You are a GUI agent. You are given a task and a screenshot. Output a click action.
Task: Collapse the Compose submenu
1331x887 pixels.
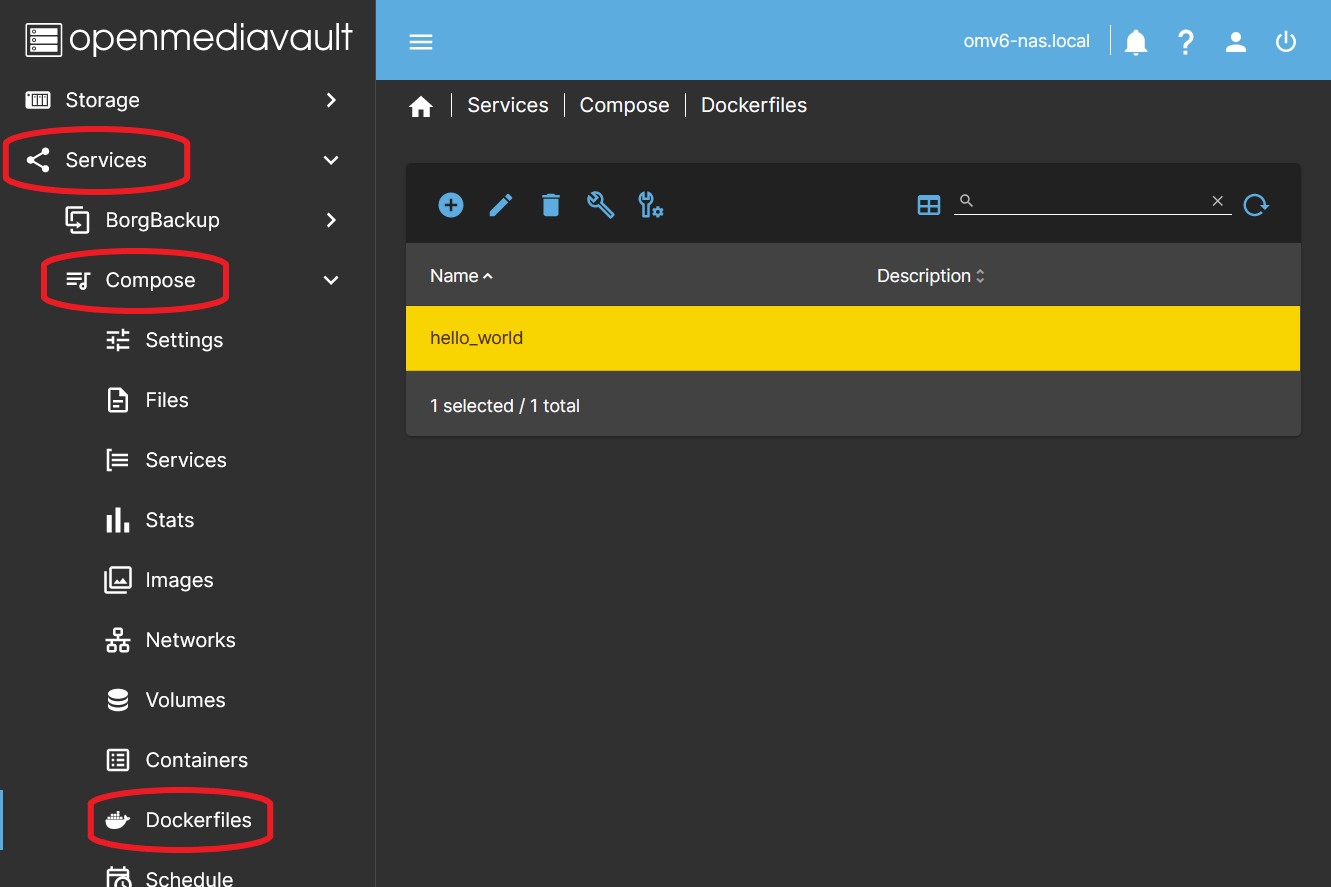coord(331,280)
